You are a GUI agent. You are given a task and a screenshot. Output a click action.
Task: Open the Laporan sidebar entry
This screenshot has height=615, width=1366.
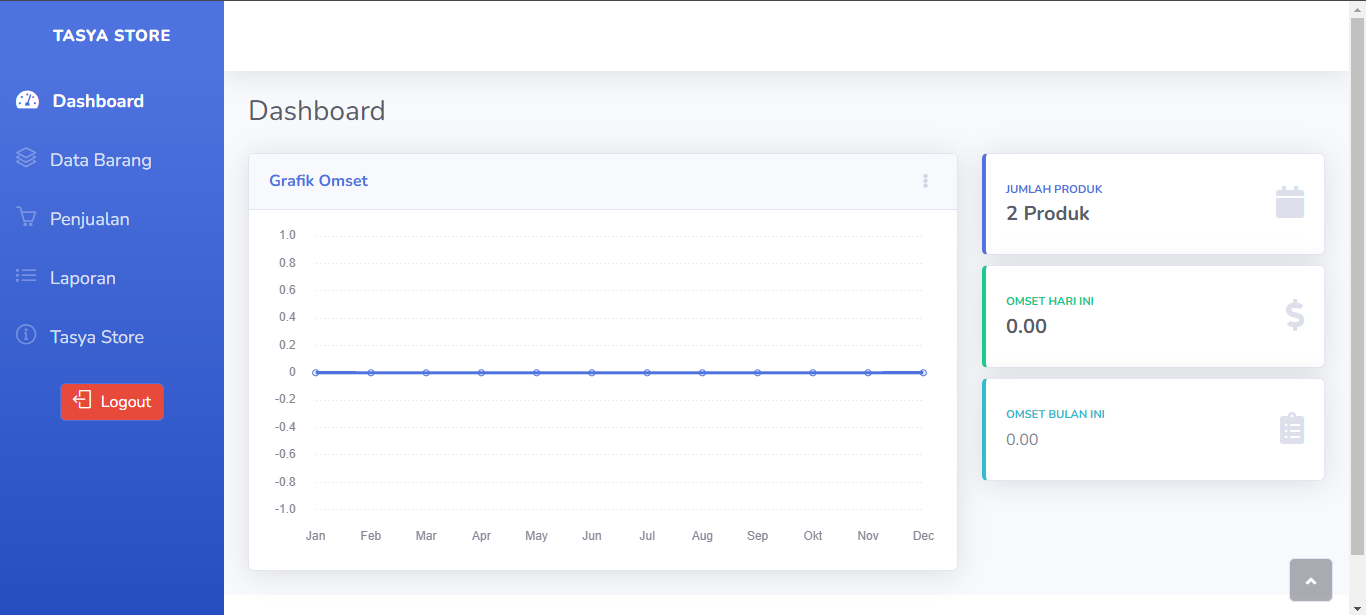83,278
